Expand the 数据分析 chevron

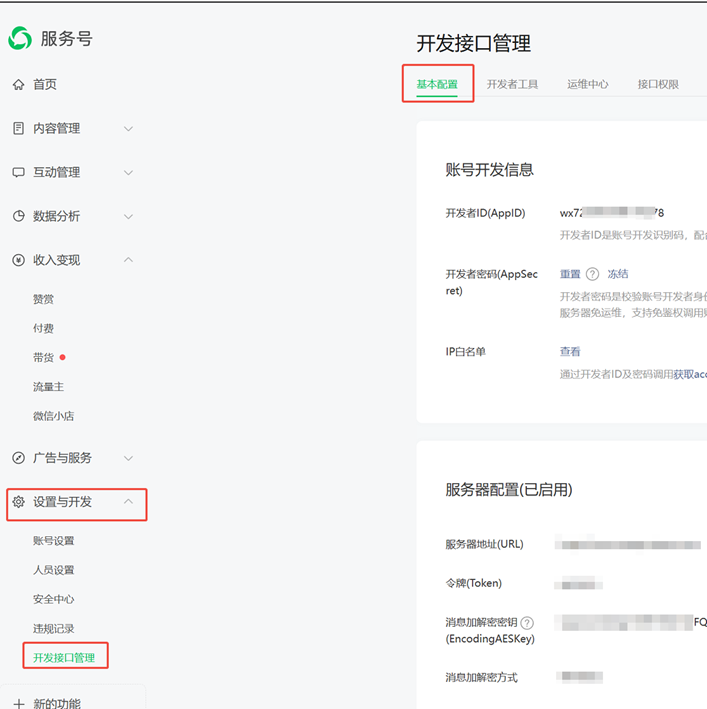[x=128, y=217]
